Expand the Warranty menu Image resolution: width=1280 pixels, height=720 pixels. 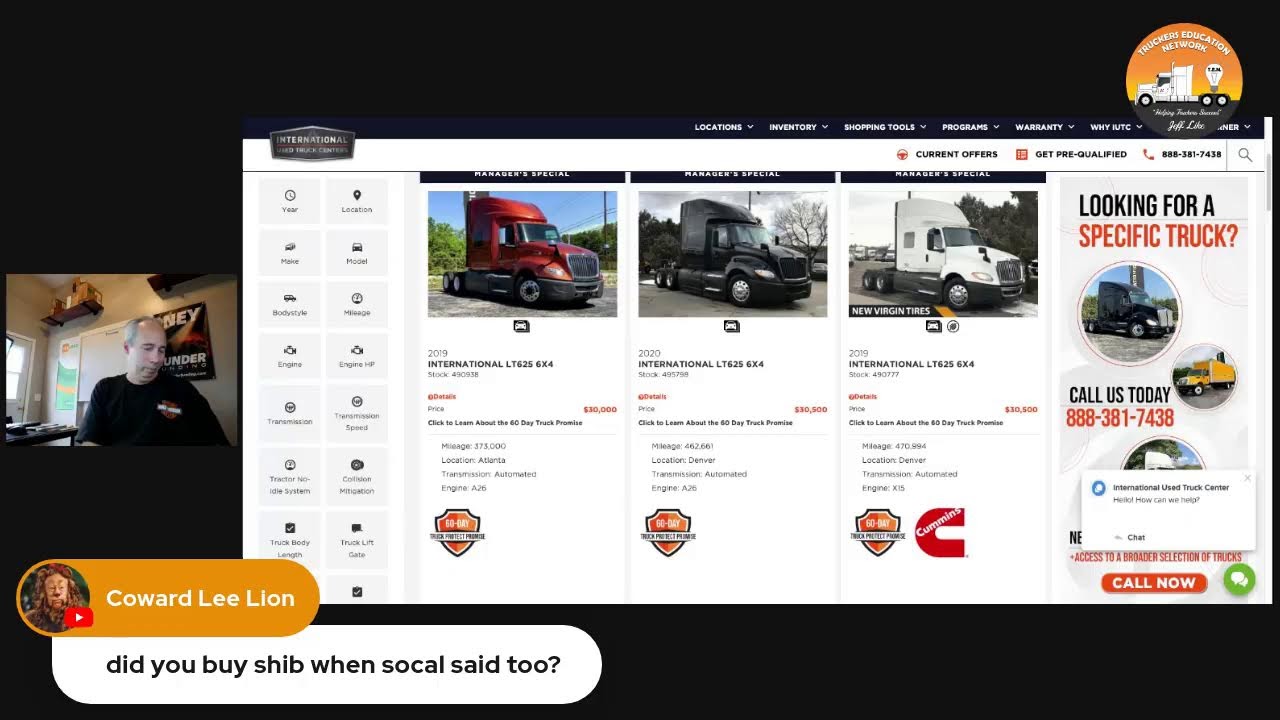click(1045, 127)
